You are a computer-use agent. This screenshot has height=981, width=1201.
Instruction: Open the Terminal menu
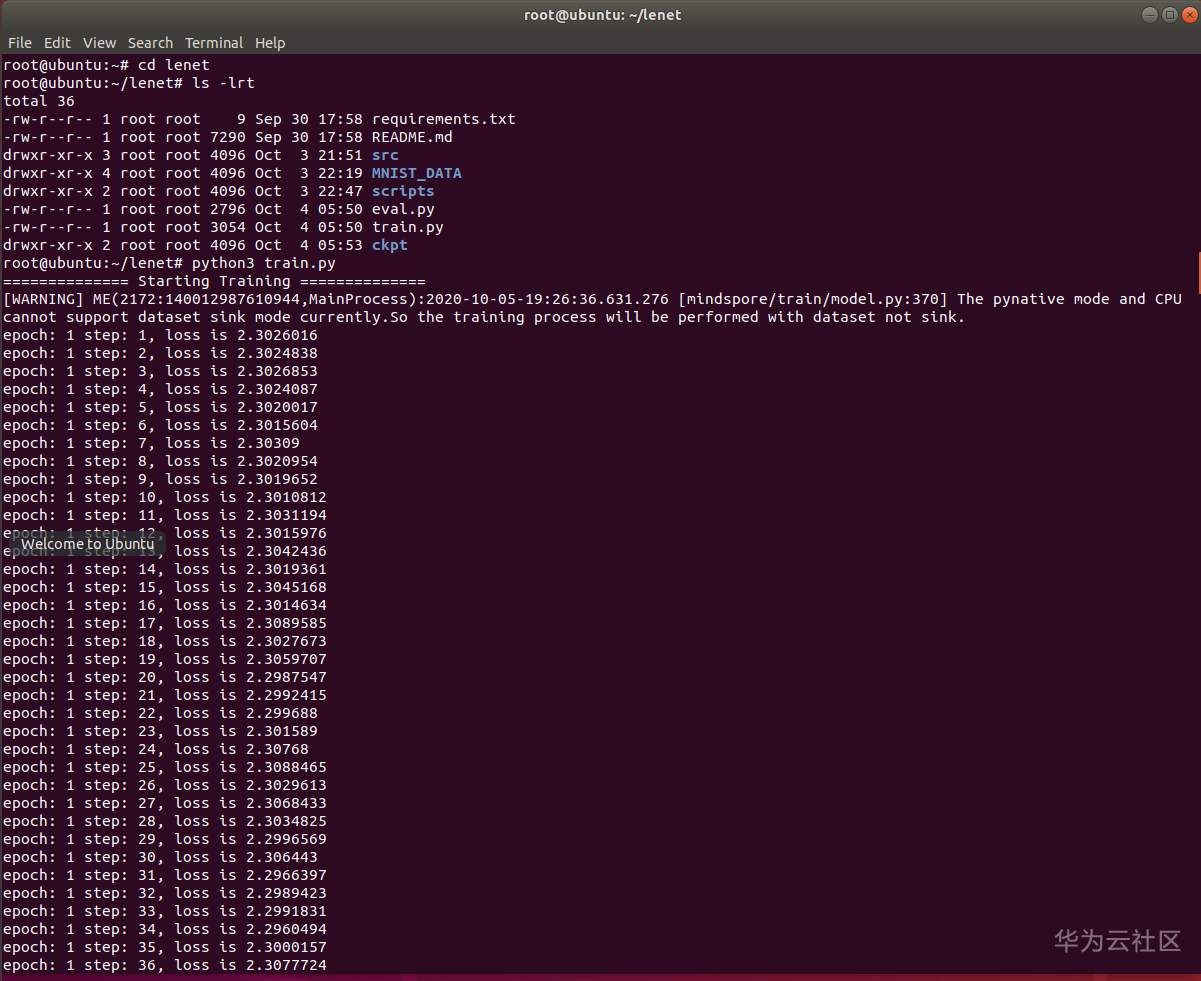pyautogui.click(x=214, y=43)
